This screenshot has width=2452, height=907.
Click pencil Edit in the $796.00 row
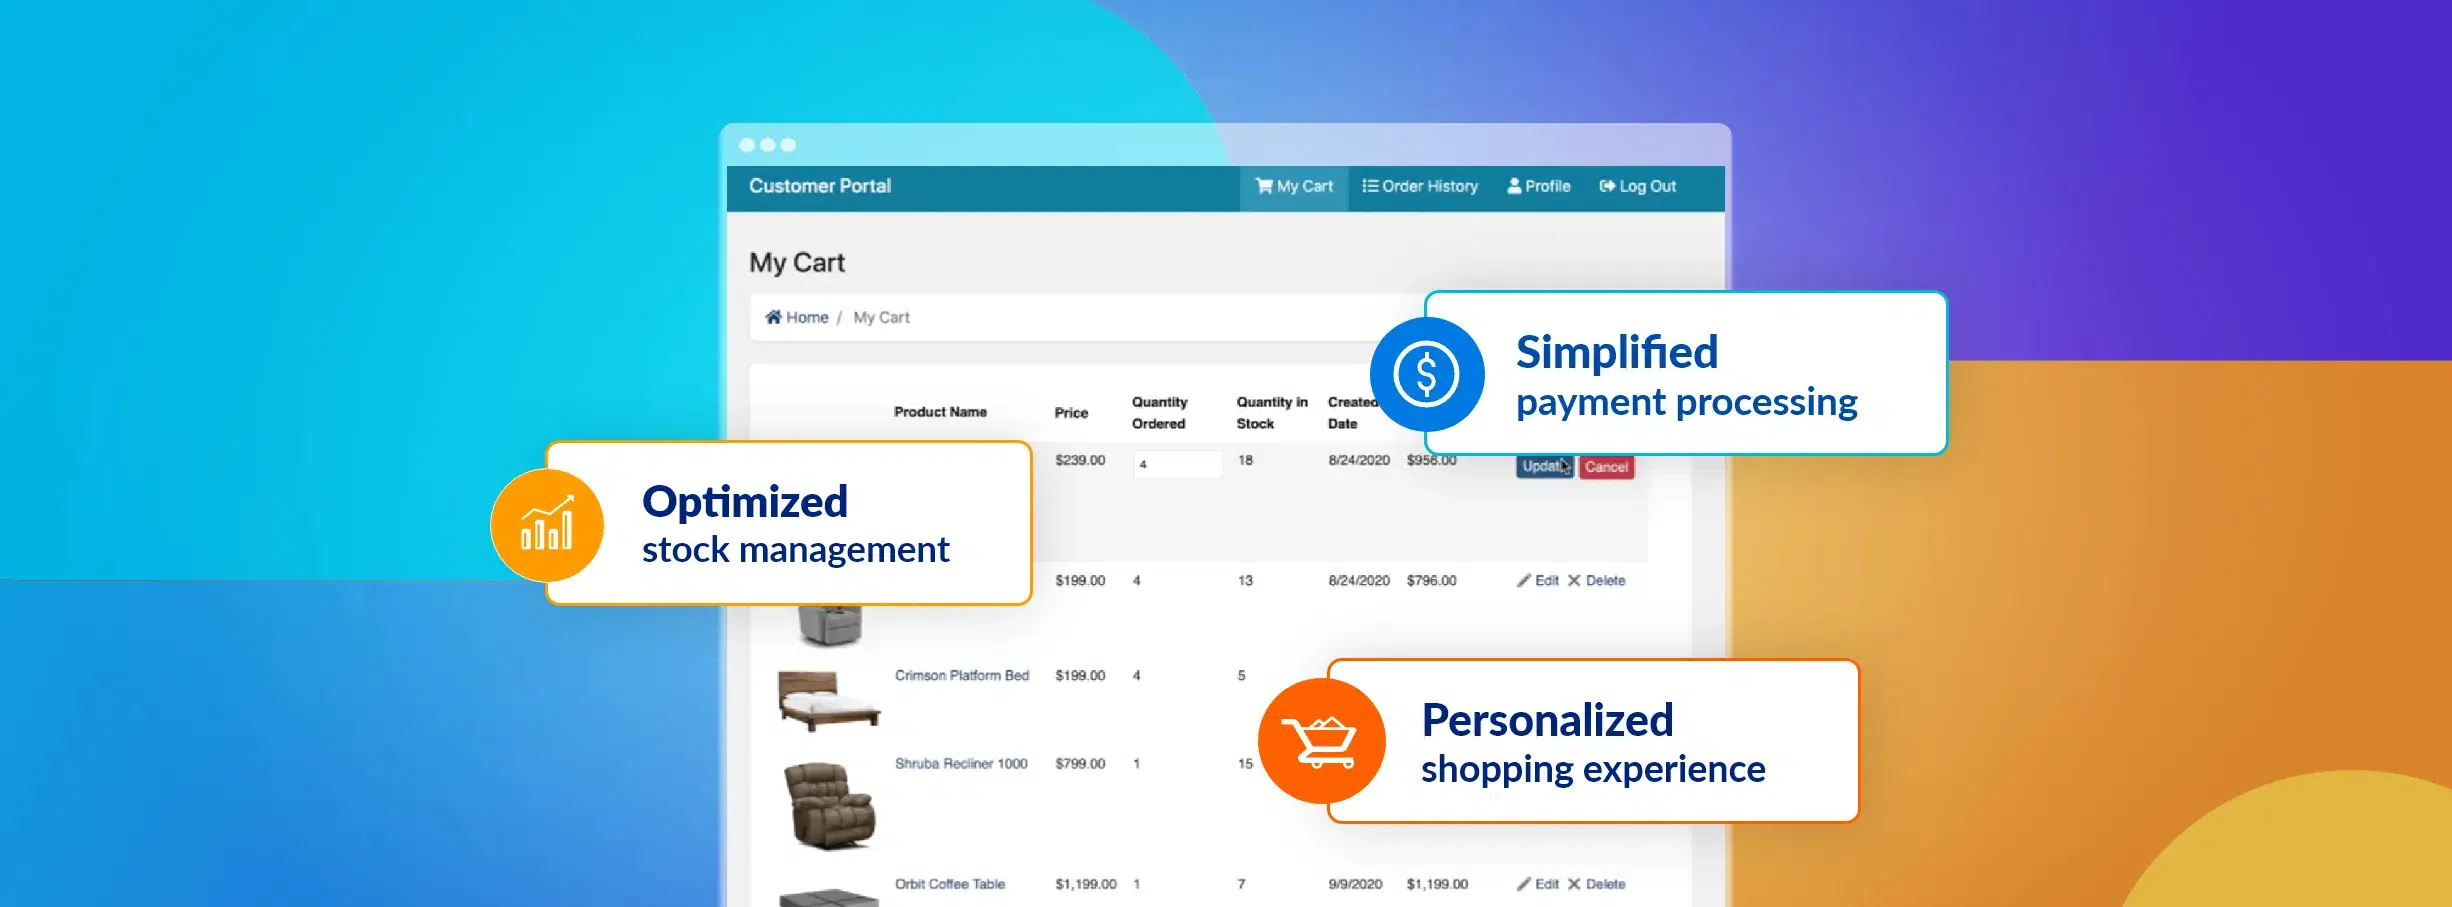point(1537,581)
